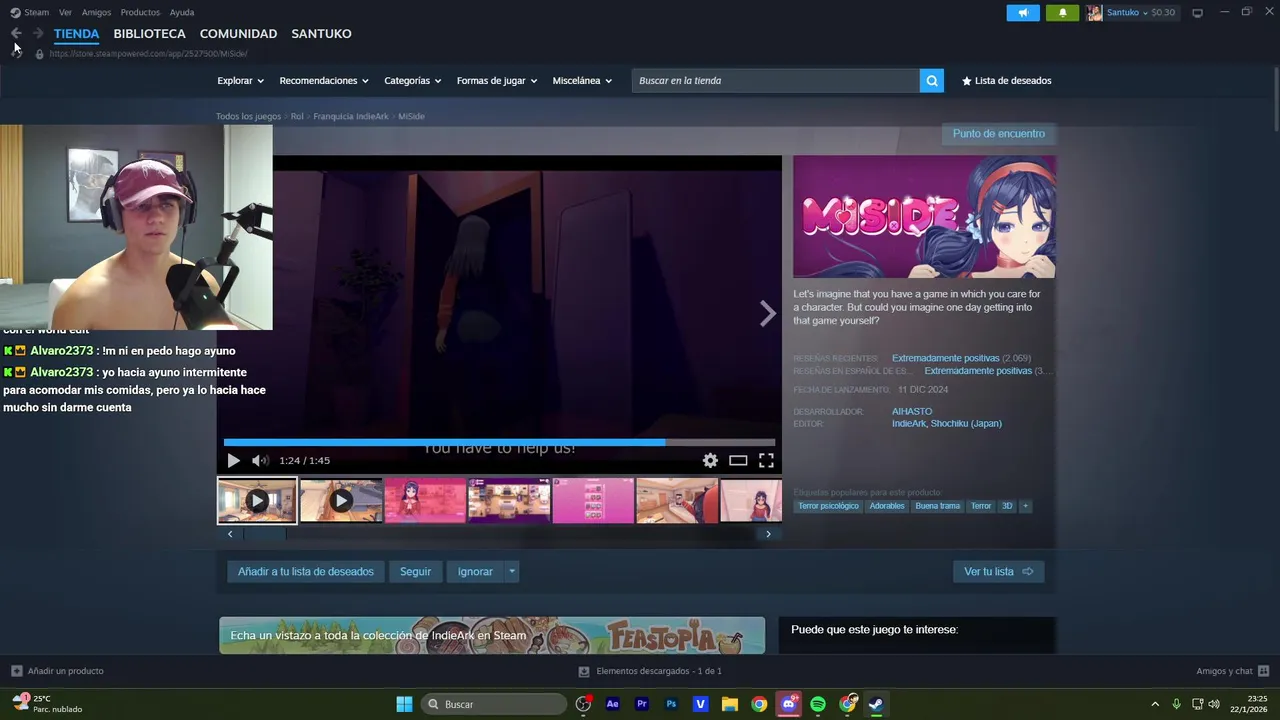Click the Santuko profile avatar

click(x=1095, y=12)
